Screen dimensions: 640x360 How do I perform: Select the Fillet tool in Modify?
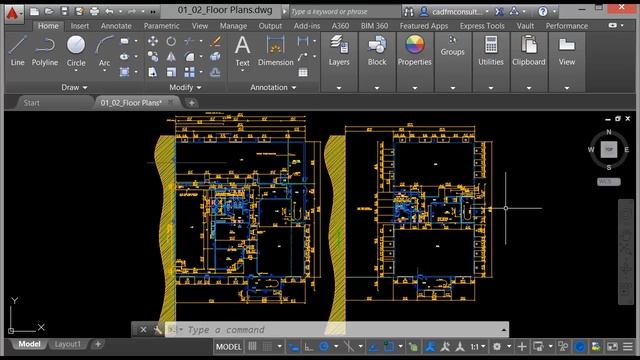[x=189, y=56]
